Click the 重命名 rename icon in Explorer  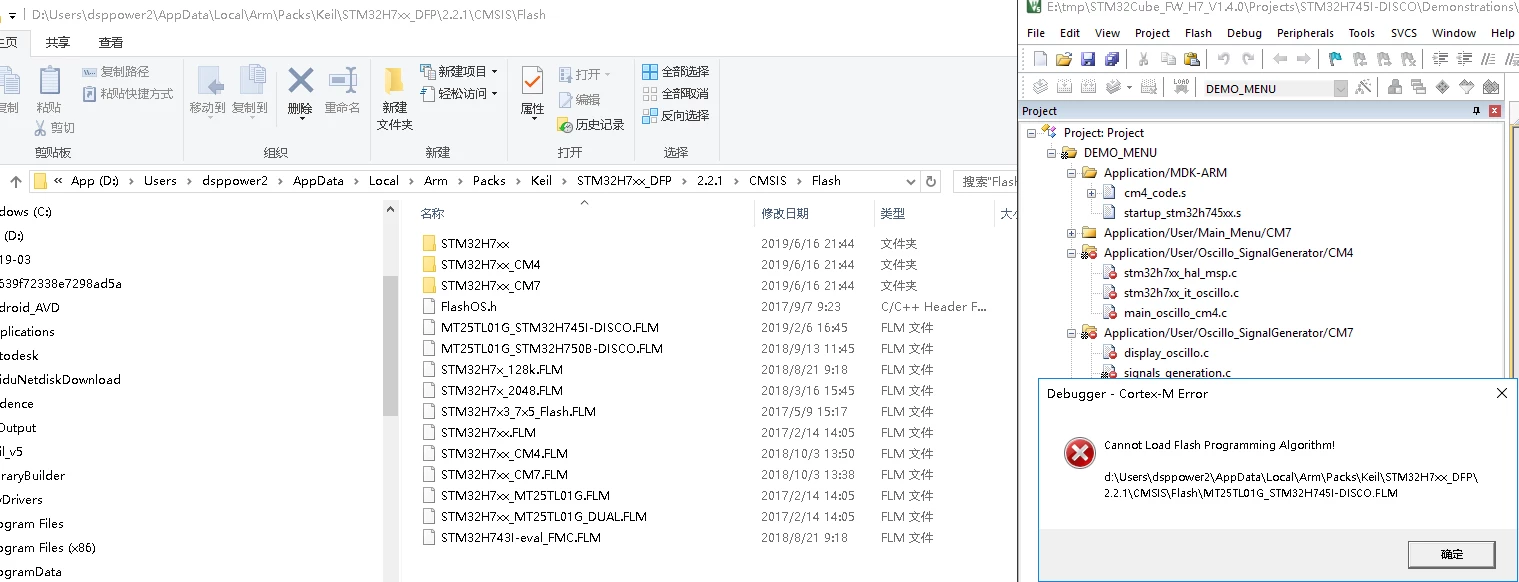tap(342, 81)
